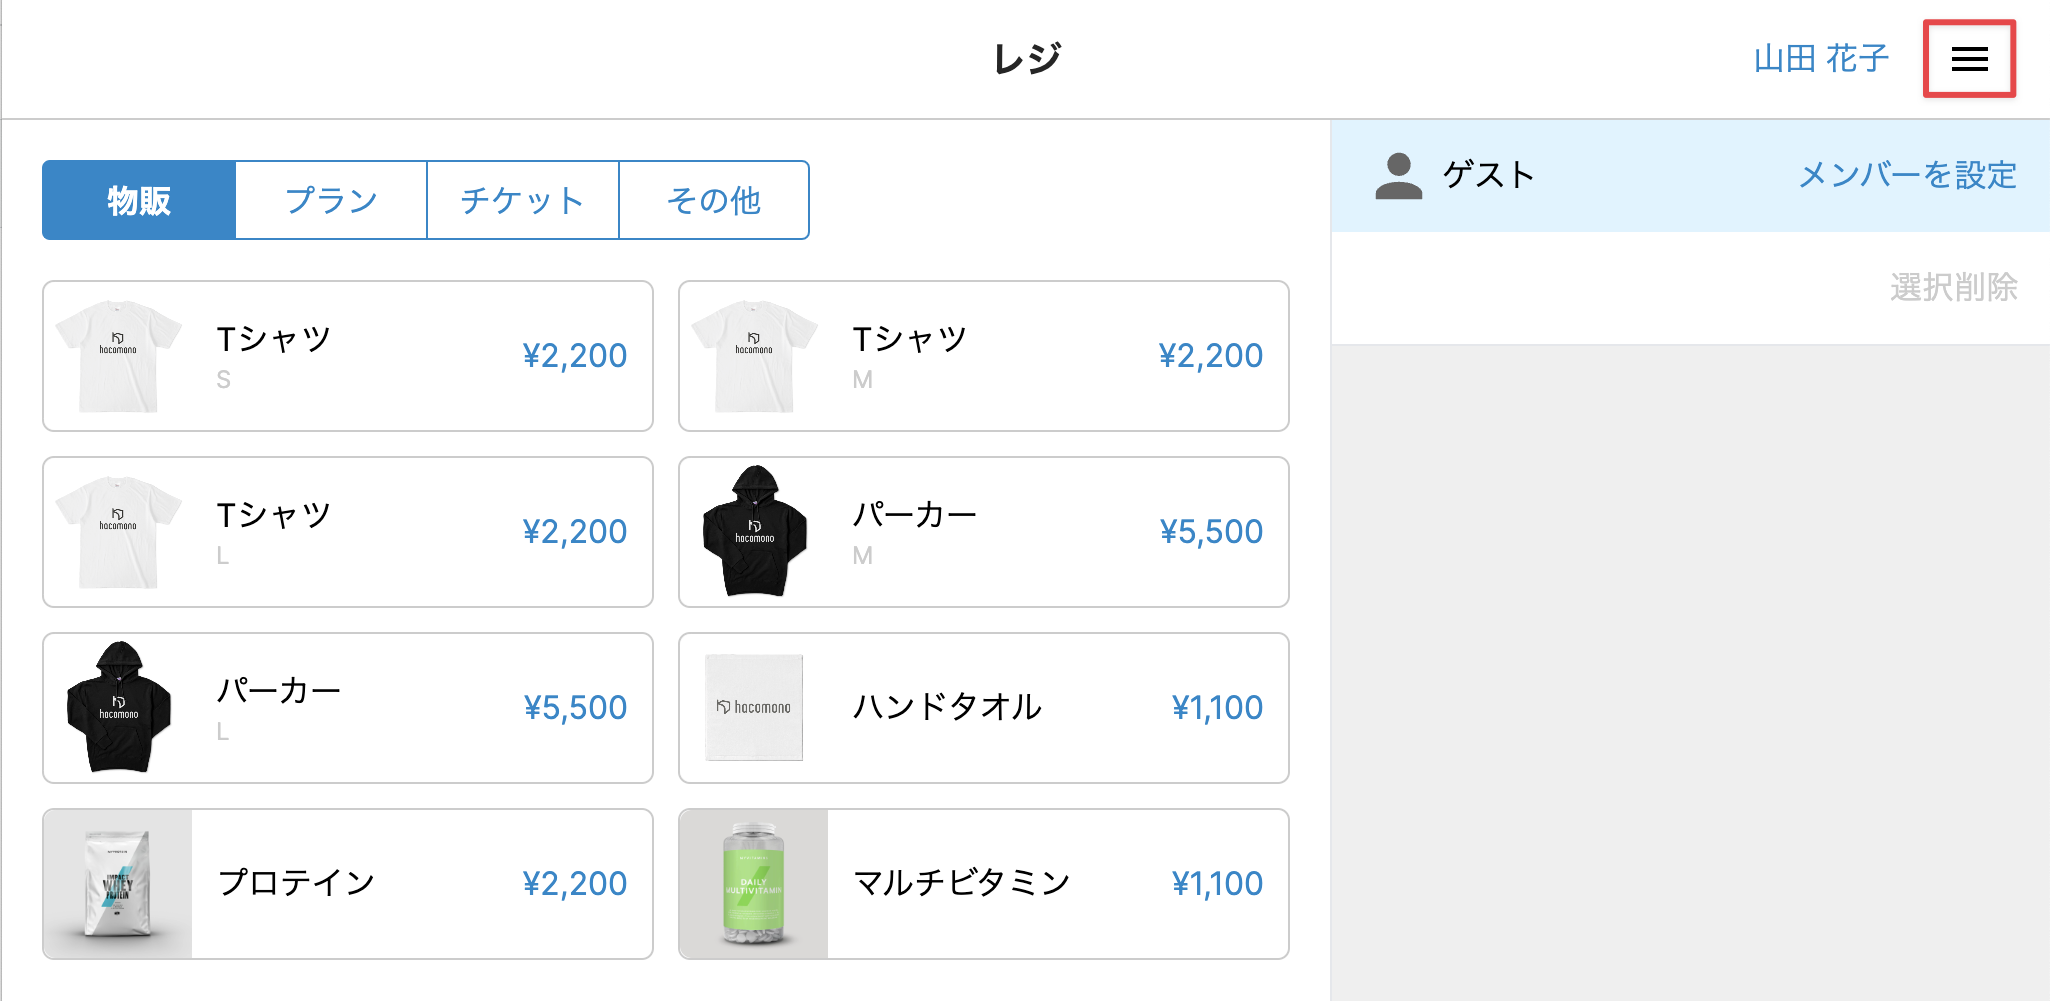Viewport: 2050px width, 1001px height.
Task: Click the プロテイン product thumbnail
Action: [x=118, y=884]
